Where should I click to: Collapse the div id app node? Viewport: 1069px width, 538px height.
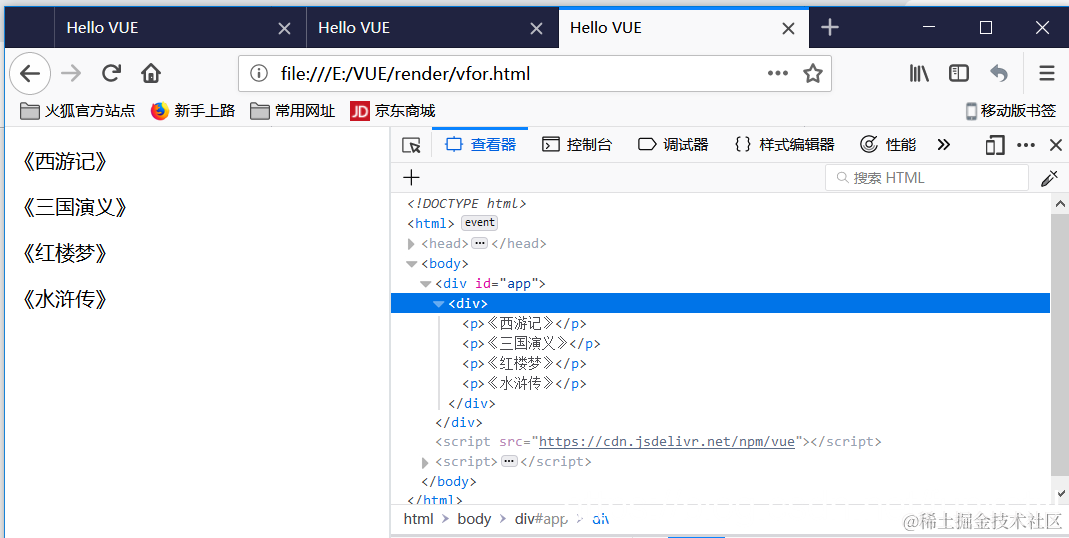tap(425, 284)
